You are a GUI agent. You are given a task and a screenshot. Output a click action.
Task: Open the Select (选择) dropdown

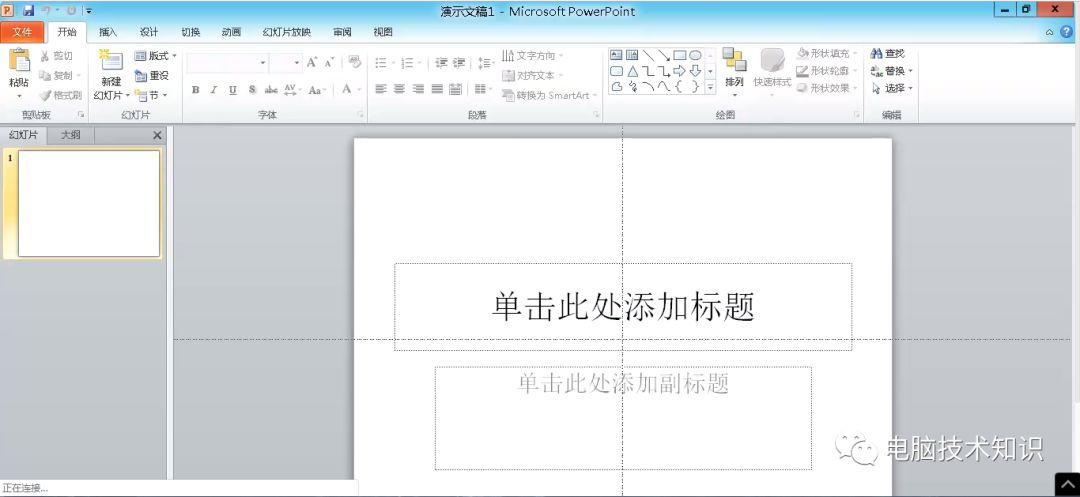click(891, 88)
